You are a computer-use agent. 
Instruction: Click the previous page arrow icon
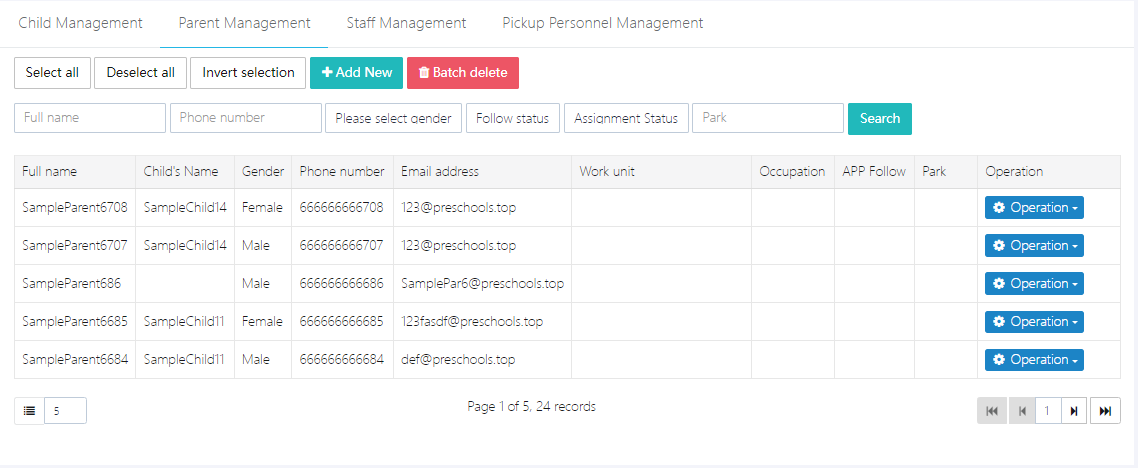pos(1022,411)
